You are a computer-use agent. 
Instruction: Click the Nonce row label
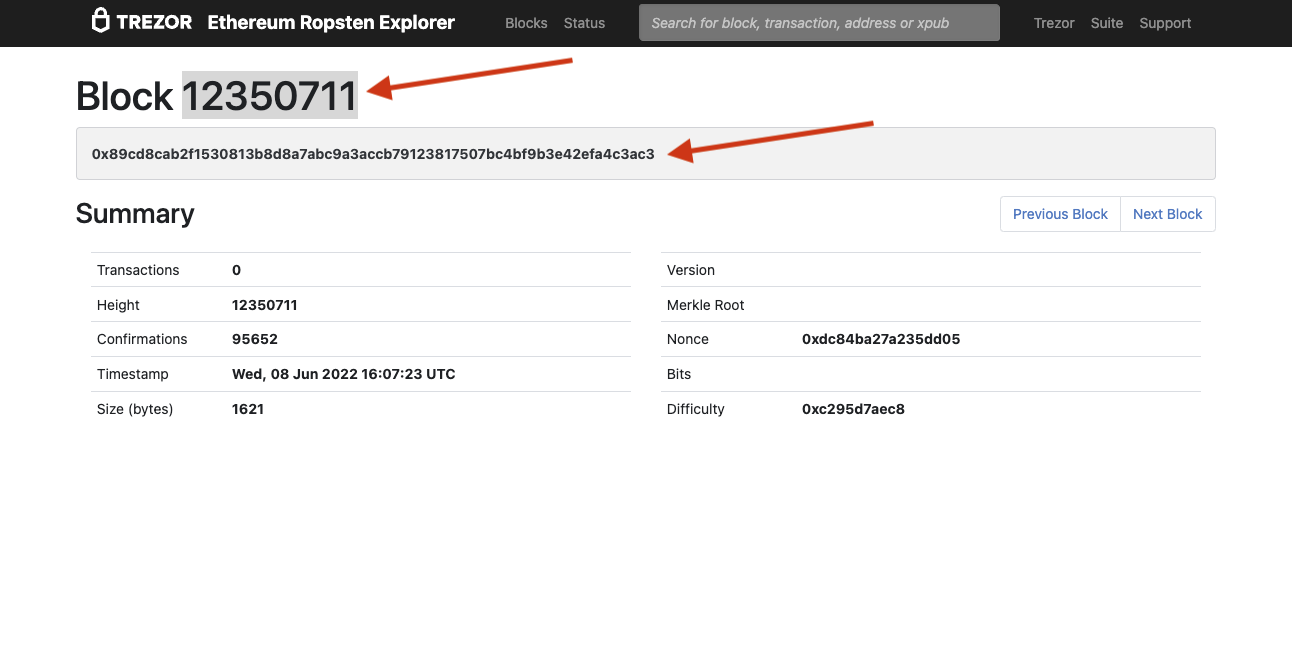[x=688, y=339]
